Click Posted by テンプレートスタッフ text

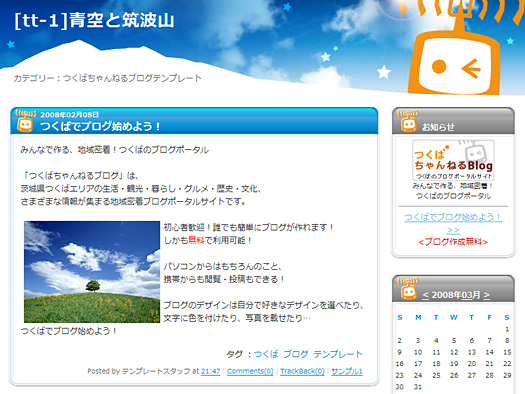[x=139, y=371]
